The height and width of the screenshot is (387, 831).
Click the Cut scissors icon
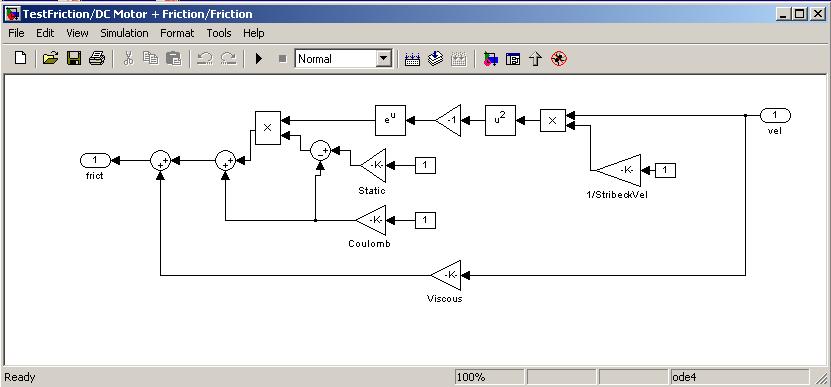pos(128,58)
